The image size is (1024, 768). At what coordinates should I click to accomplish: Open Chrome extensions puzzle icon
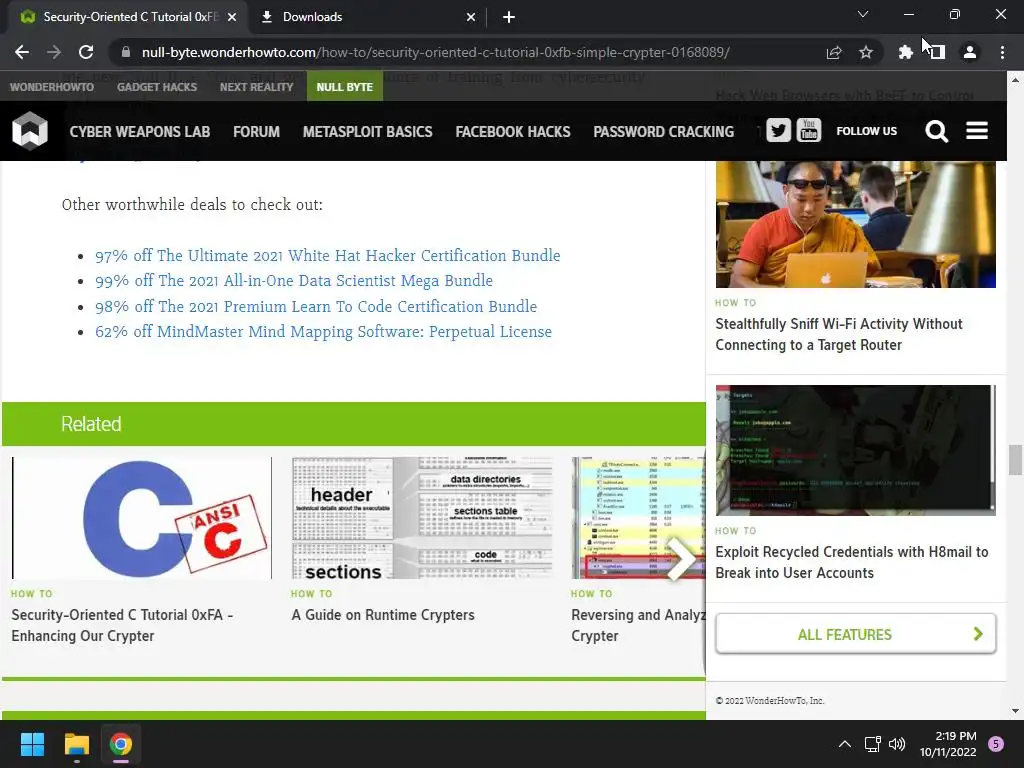905,52
